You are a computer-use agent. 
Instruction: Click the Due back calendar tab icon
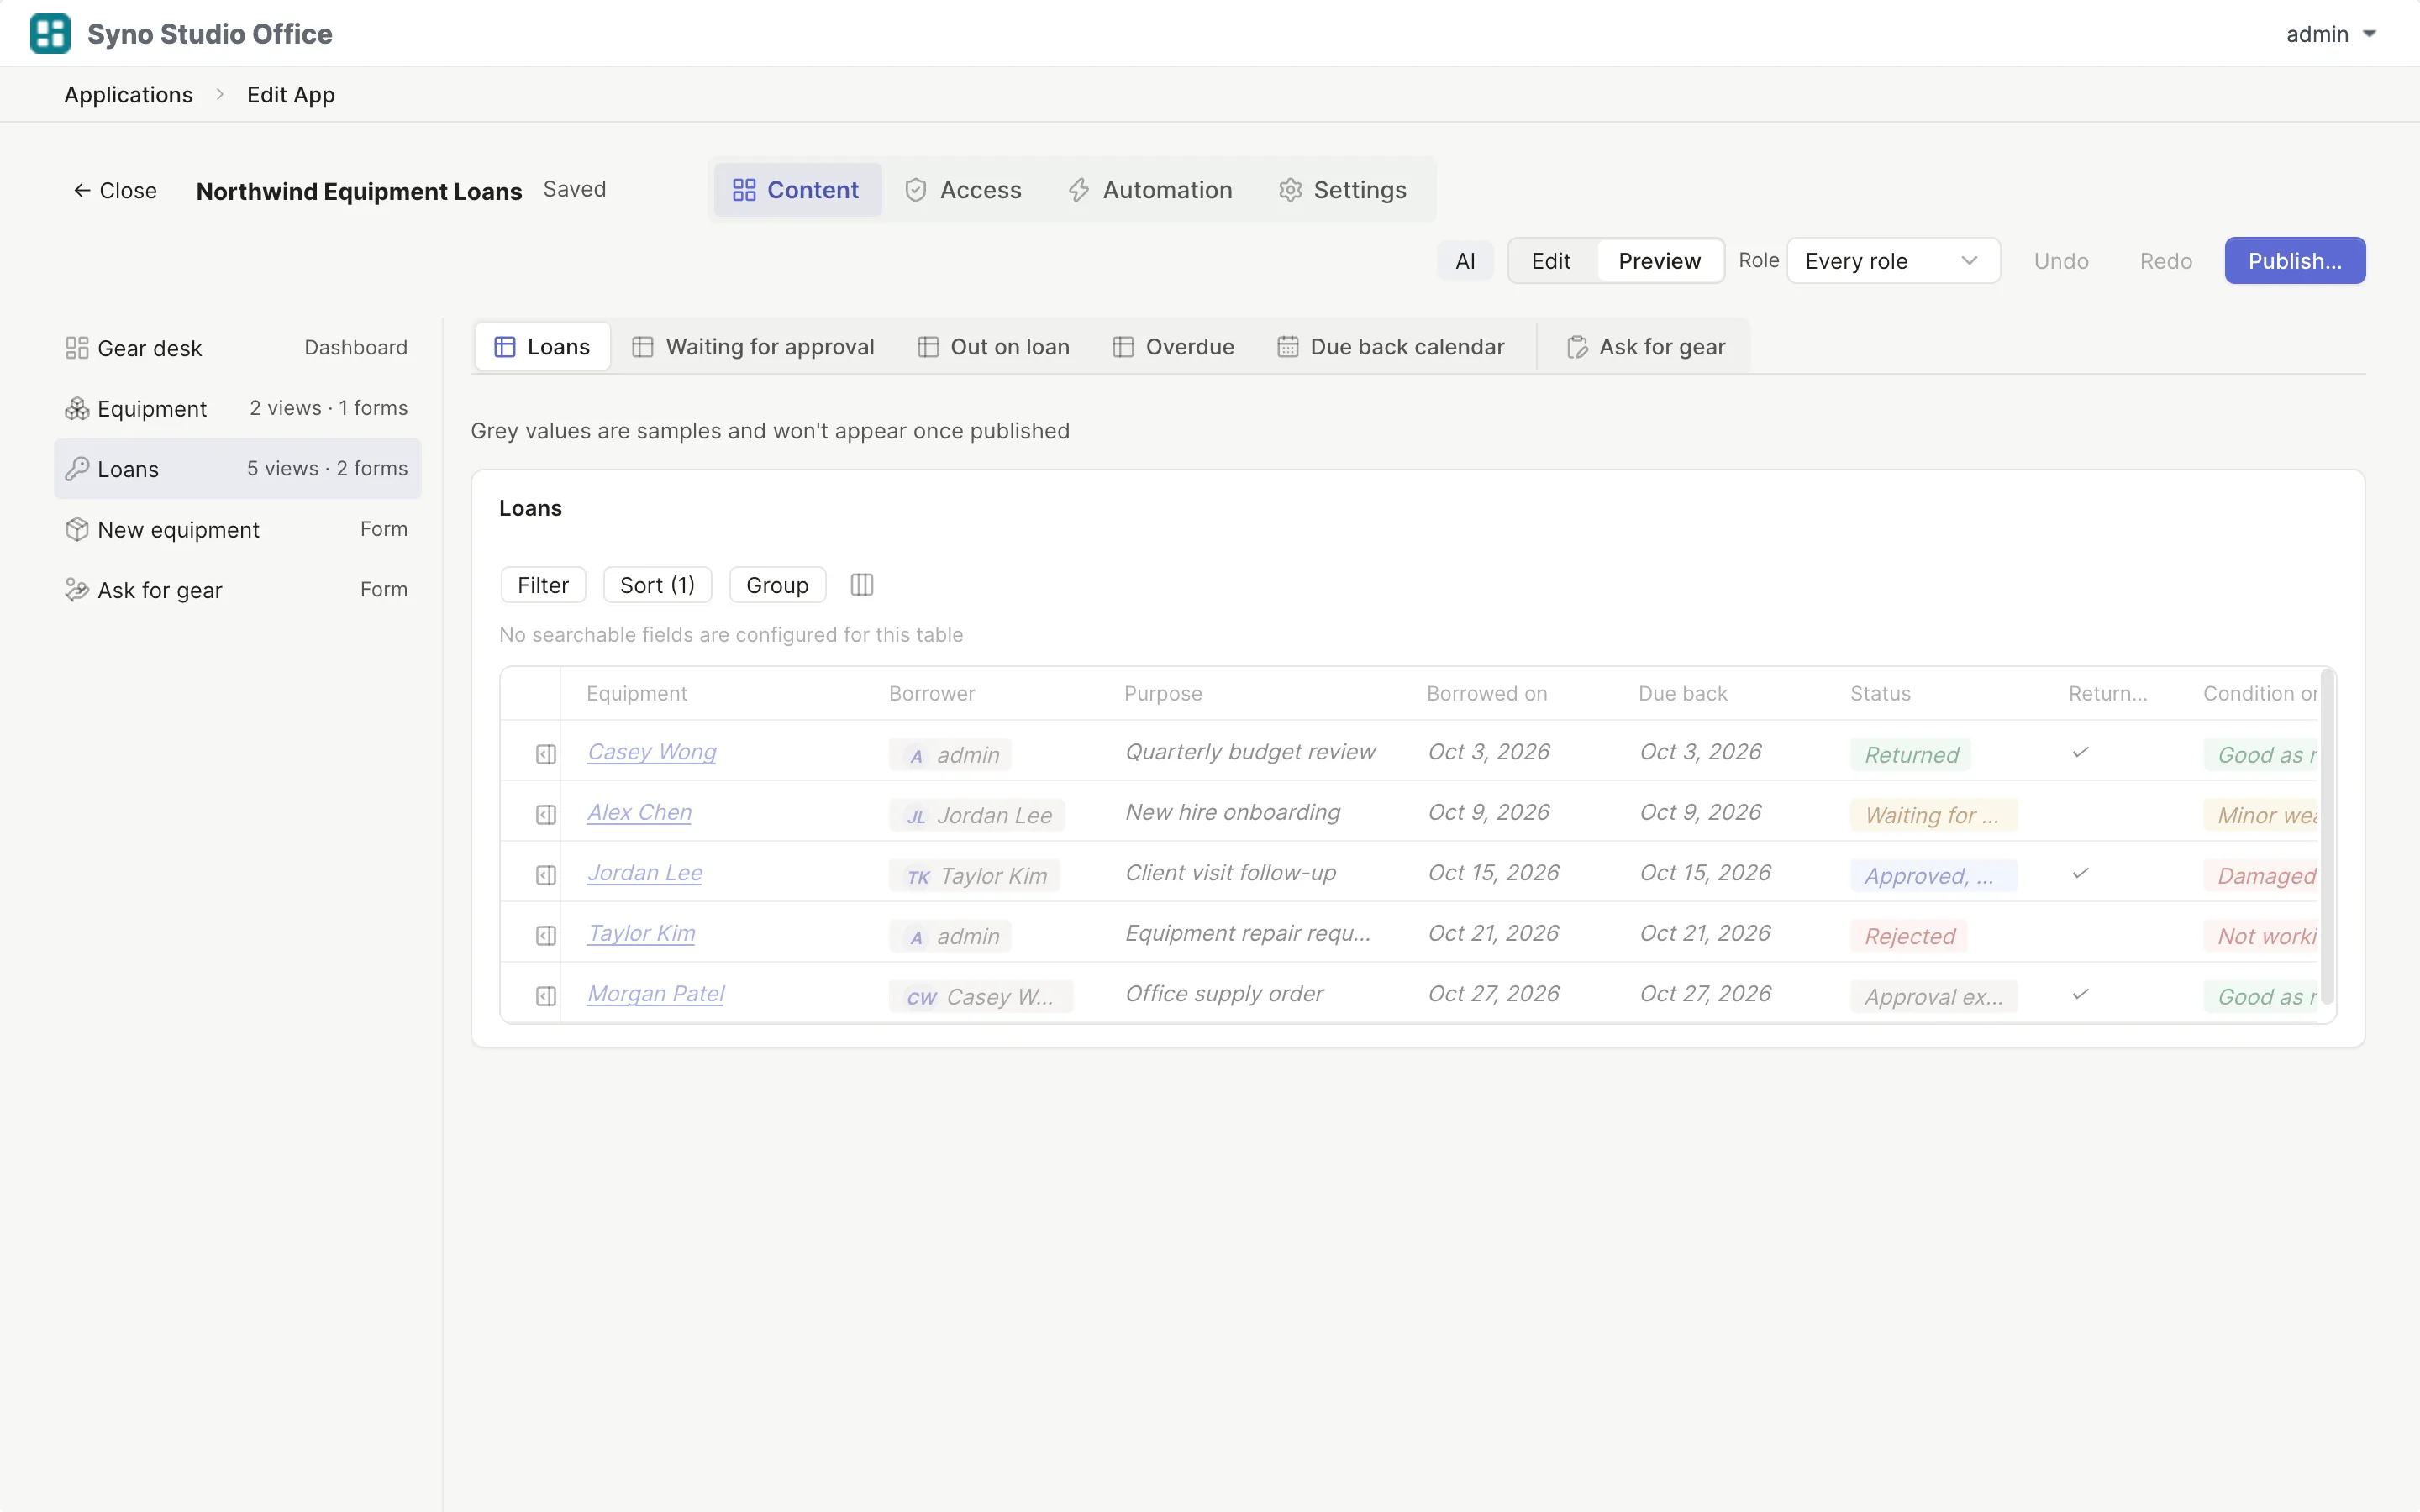(1287, 347)
